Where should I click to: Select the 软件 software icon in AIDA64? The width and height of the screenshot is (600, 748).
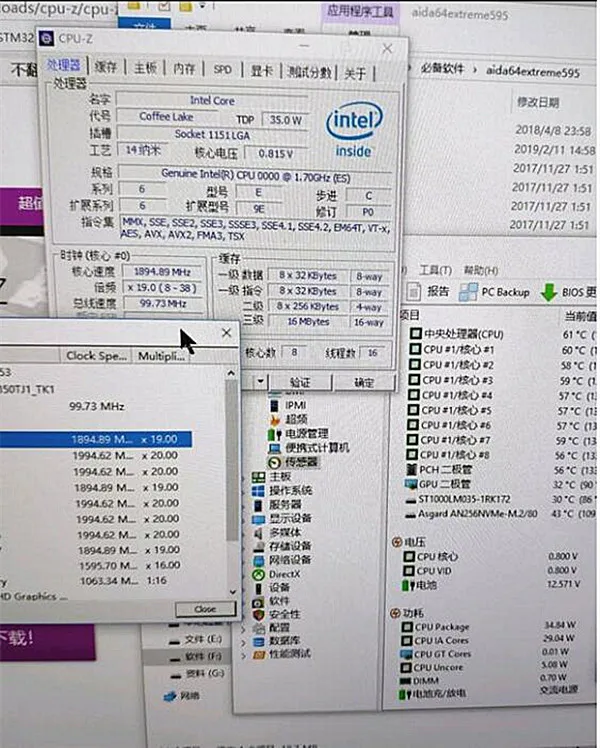point(259,602)
